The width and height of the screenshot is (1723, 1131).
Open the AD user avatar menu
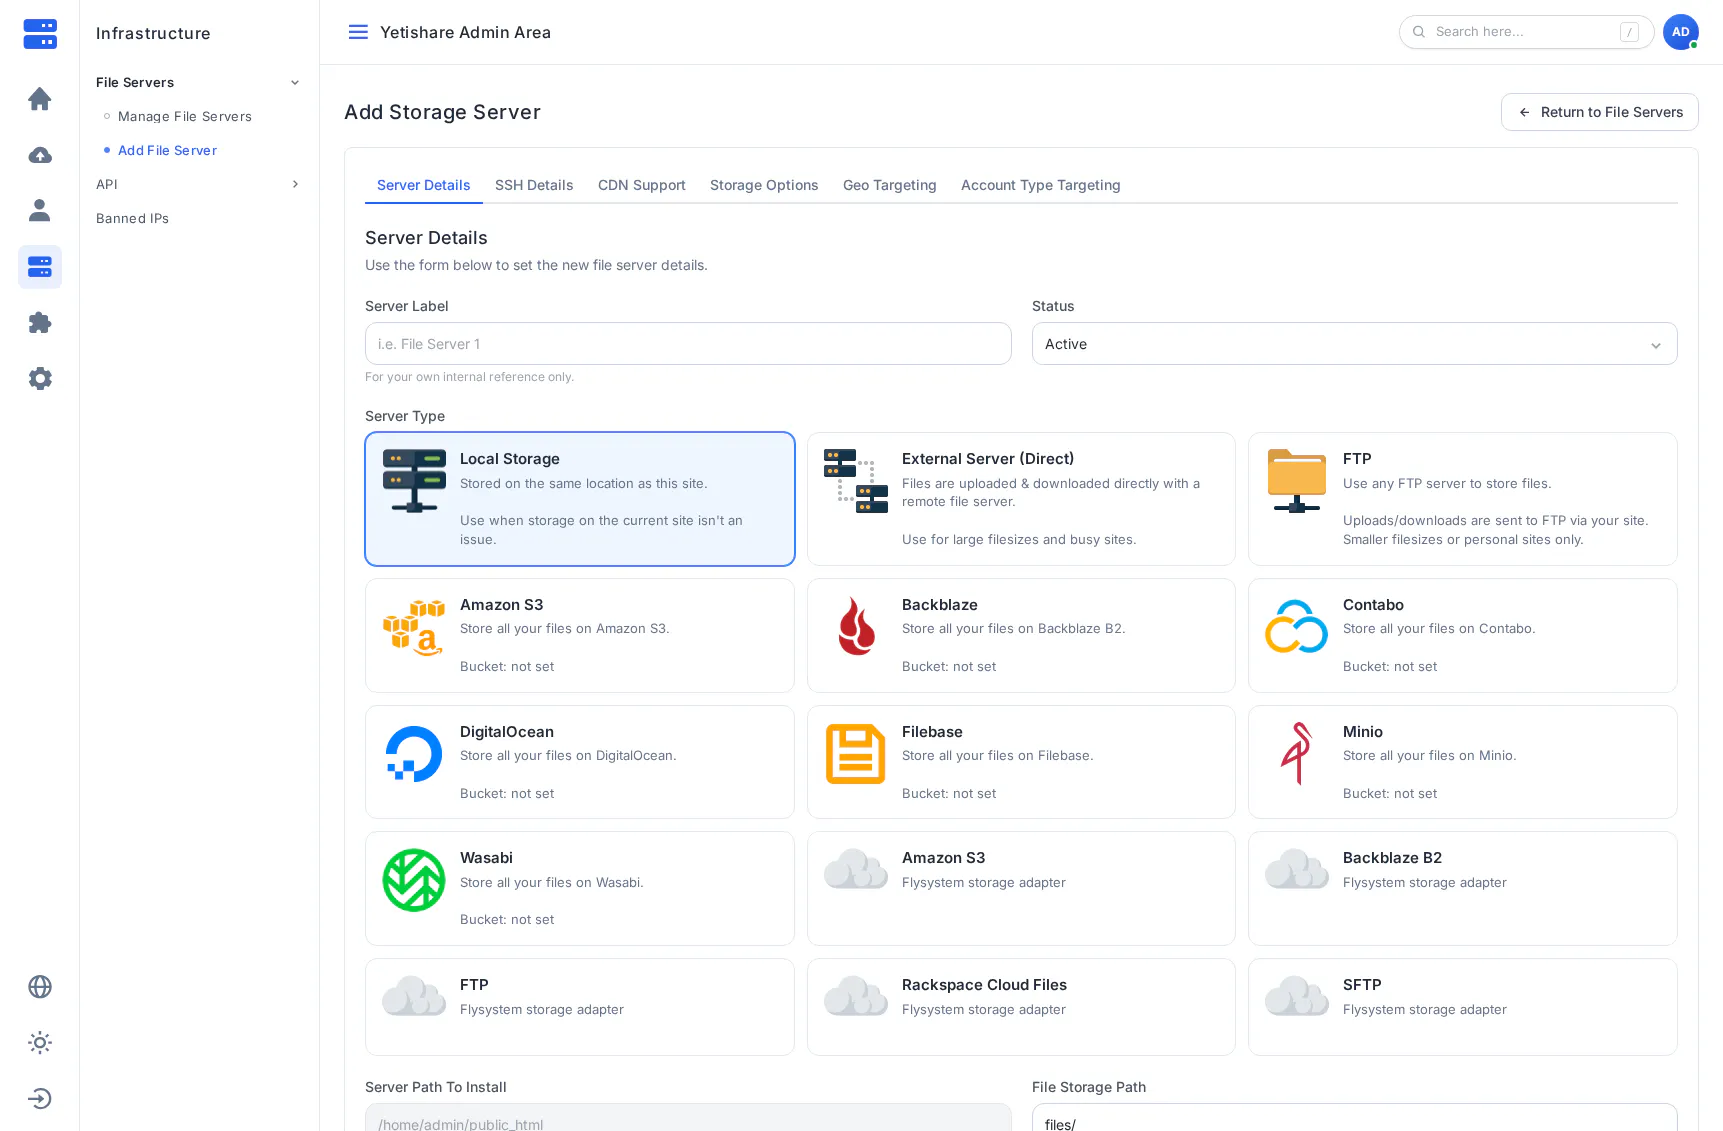pyautogui.click(x=1681, y=32)
